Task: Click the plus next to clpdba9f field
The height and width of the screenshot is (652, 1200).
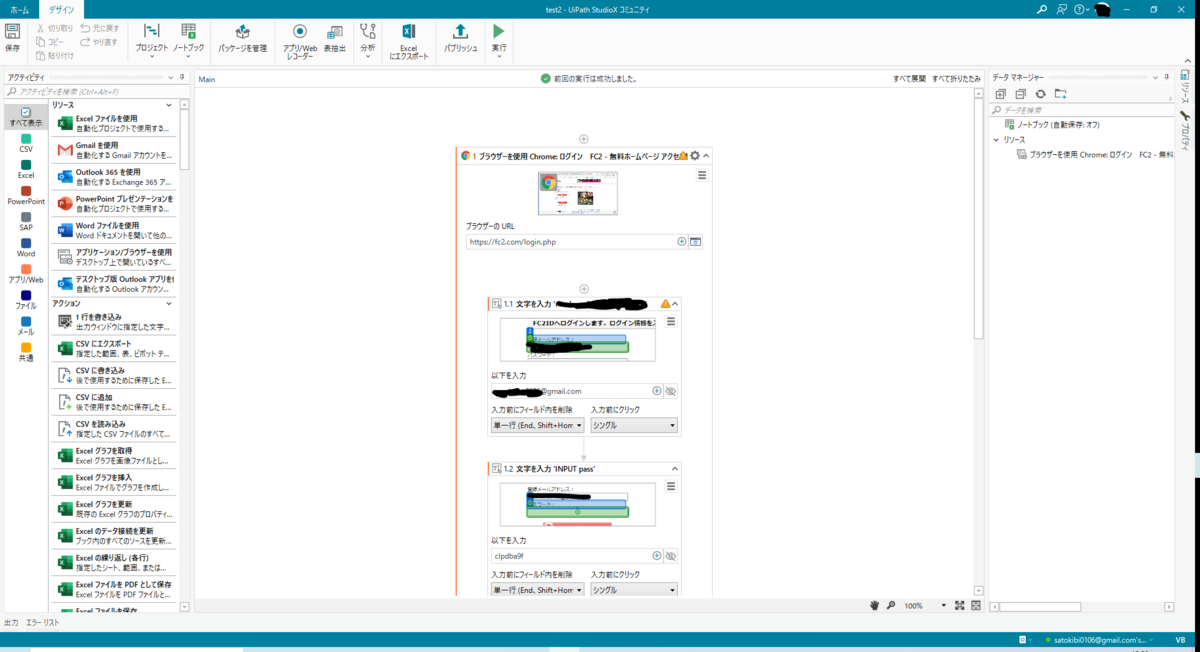Action: point(657,556)
